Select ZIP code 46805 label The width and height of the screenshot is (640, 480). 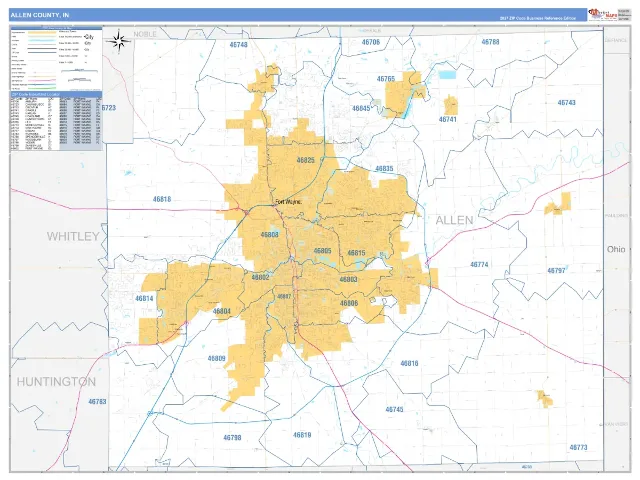[322, 251]
